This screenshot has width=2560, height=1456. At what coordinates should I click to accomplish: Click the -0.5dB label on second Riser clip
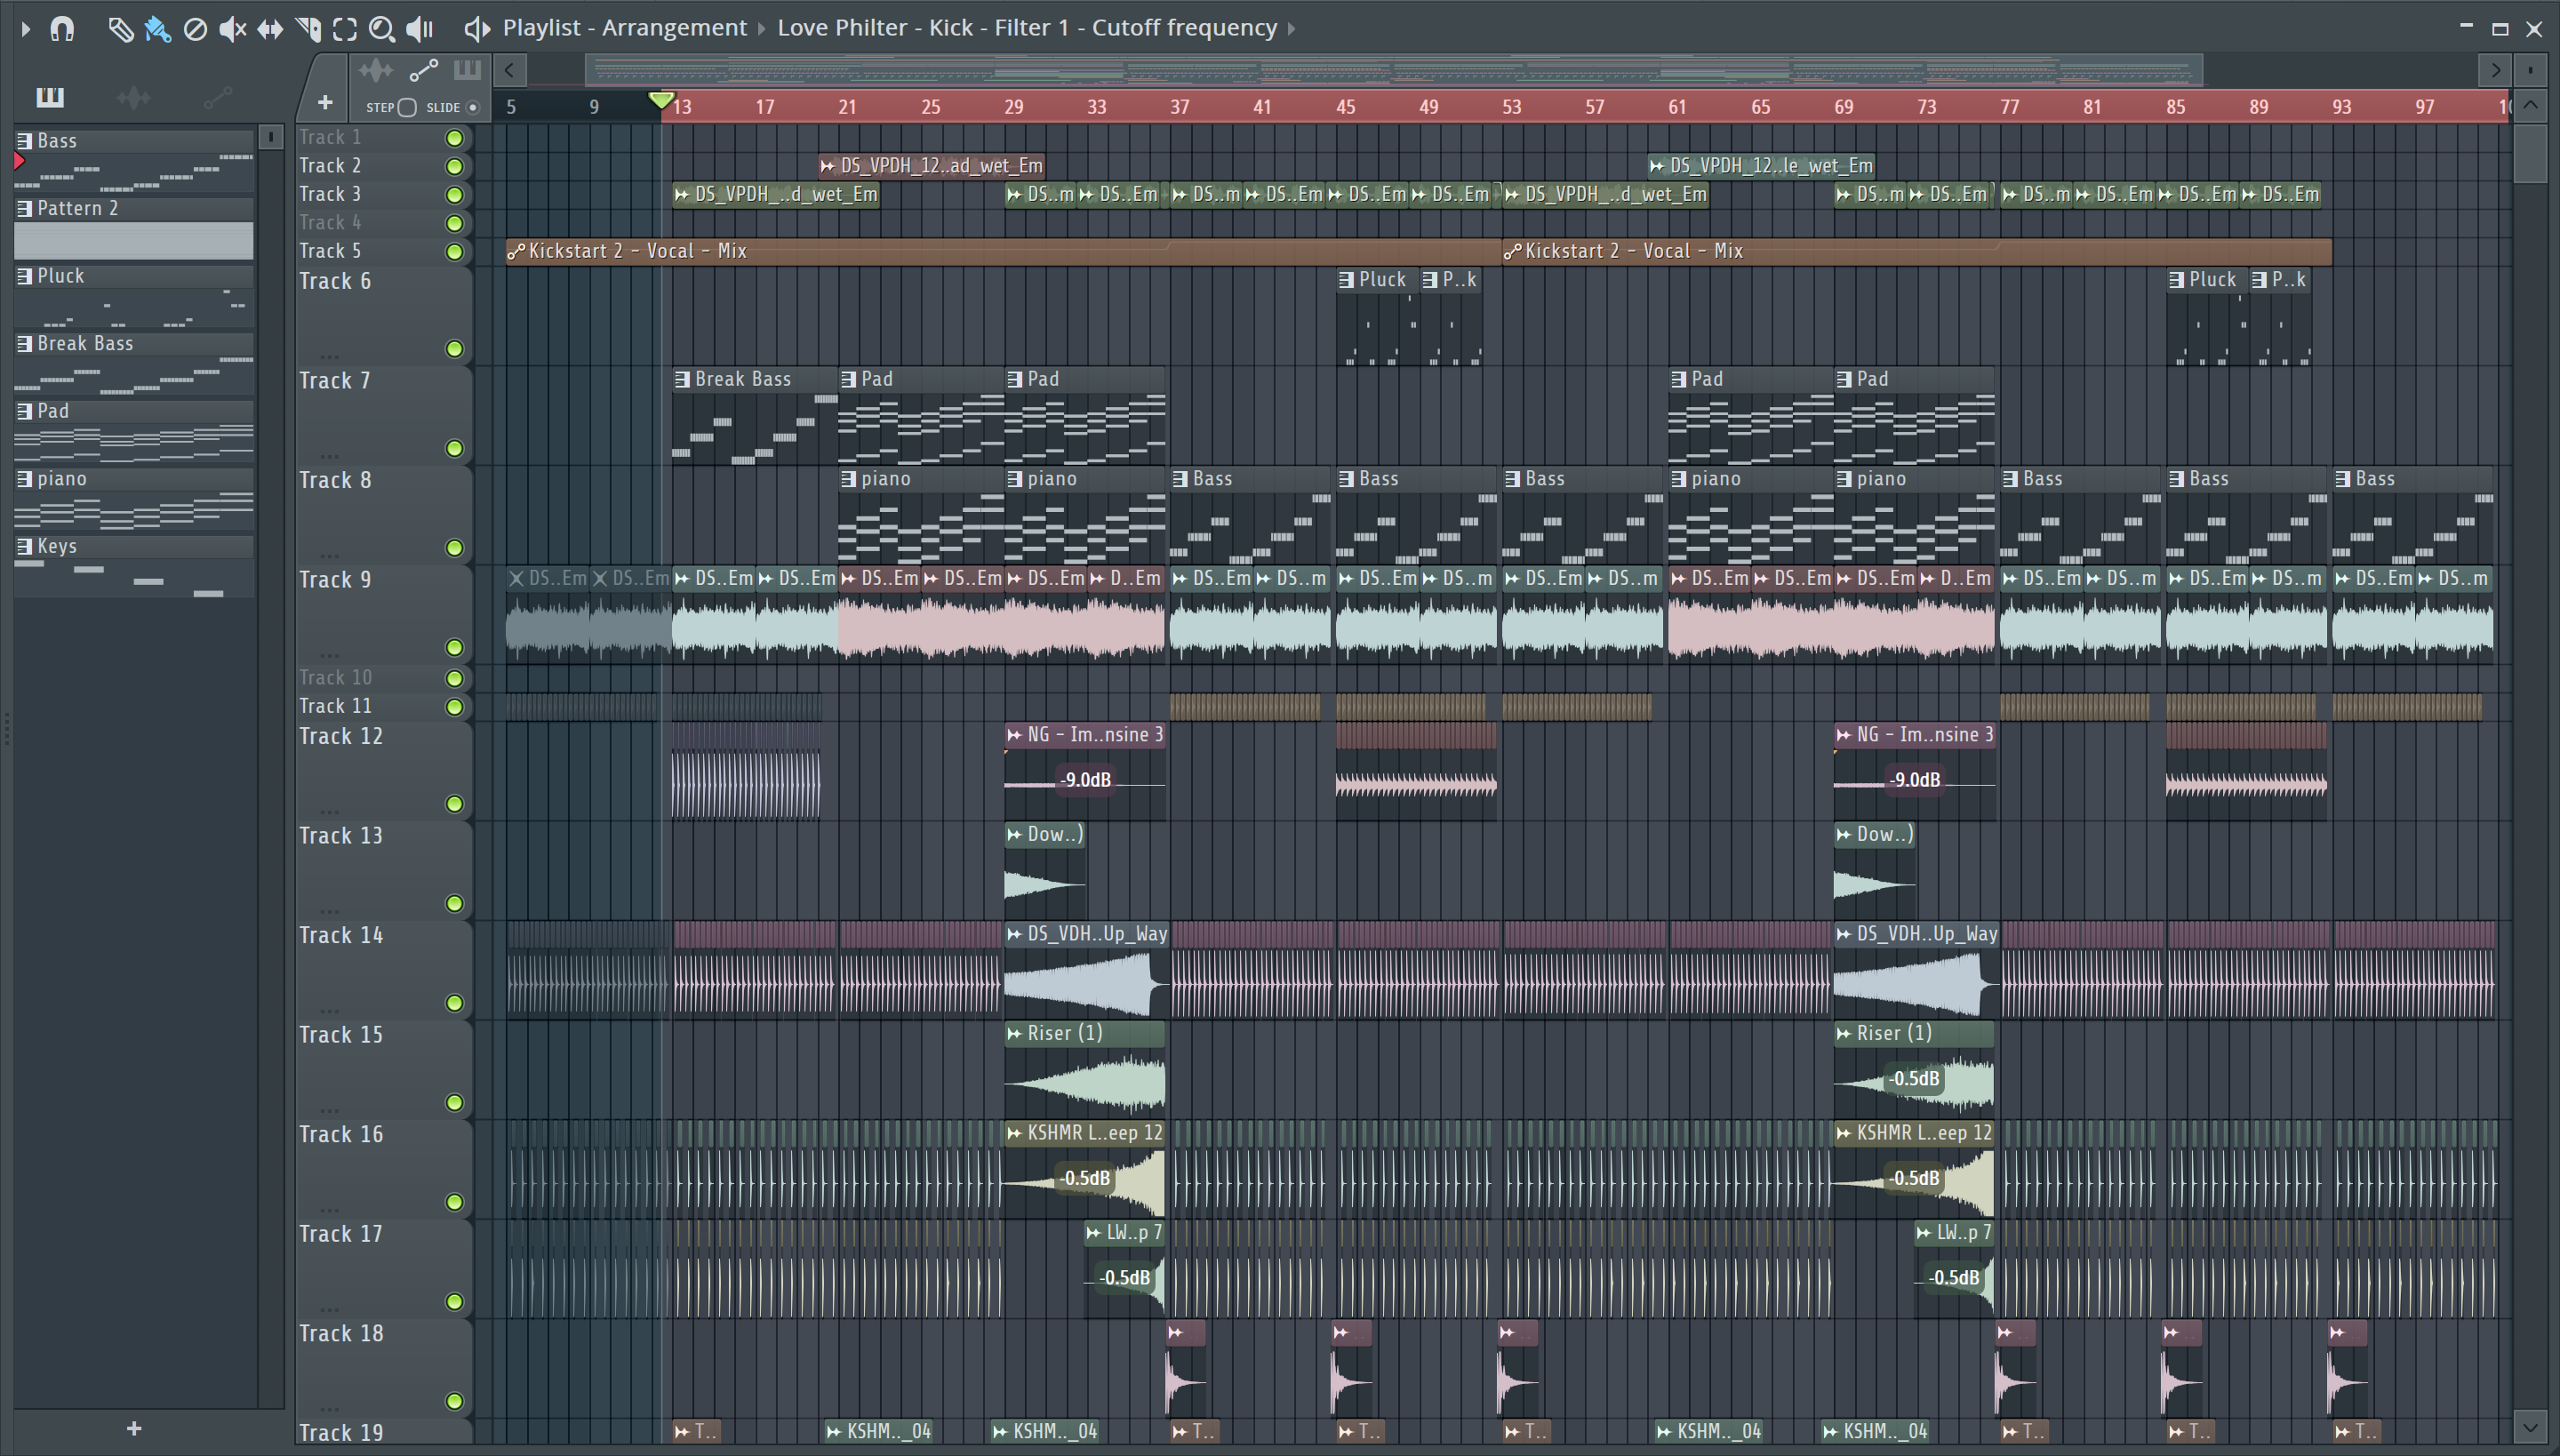click(x=1914, y=1079)
